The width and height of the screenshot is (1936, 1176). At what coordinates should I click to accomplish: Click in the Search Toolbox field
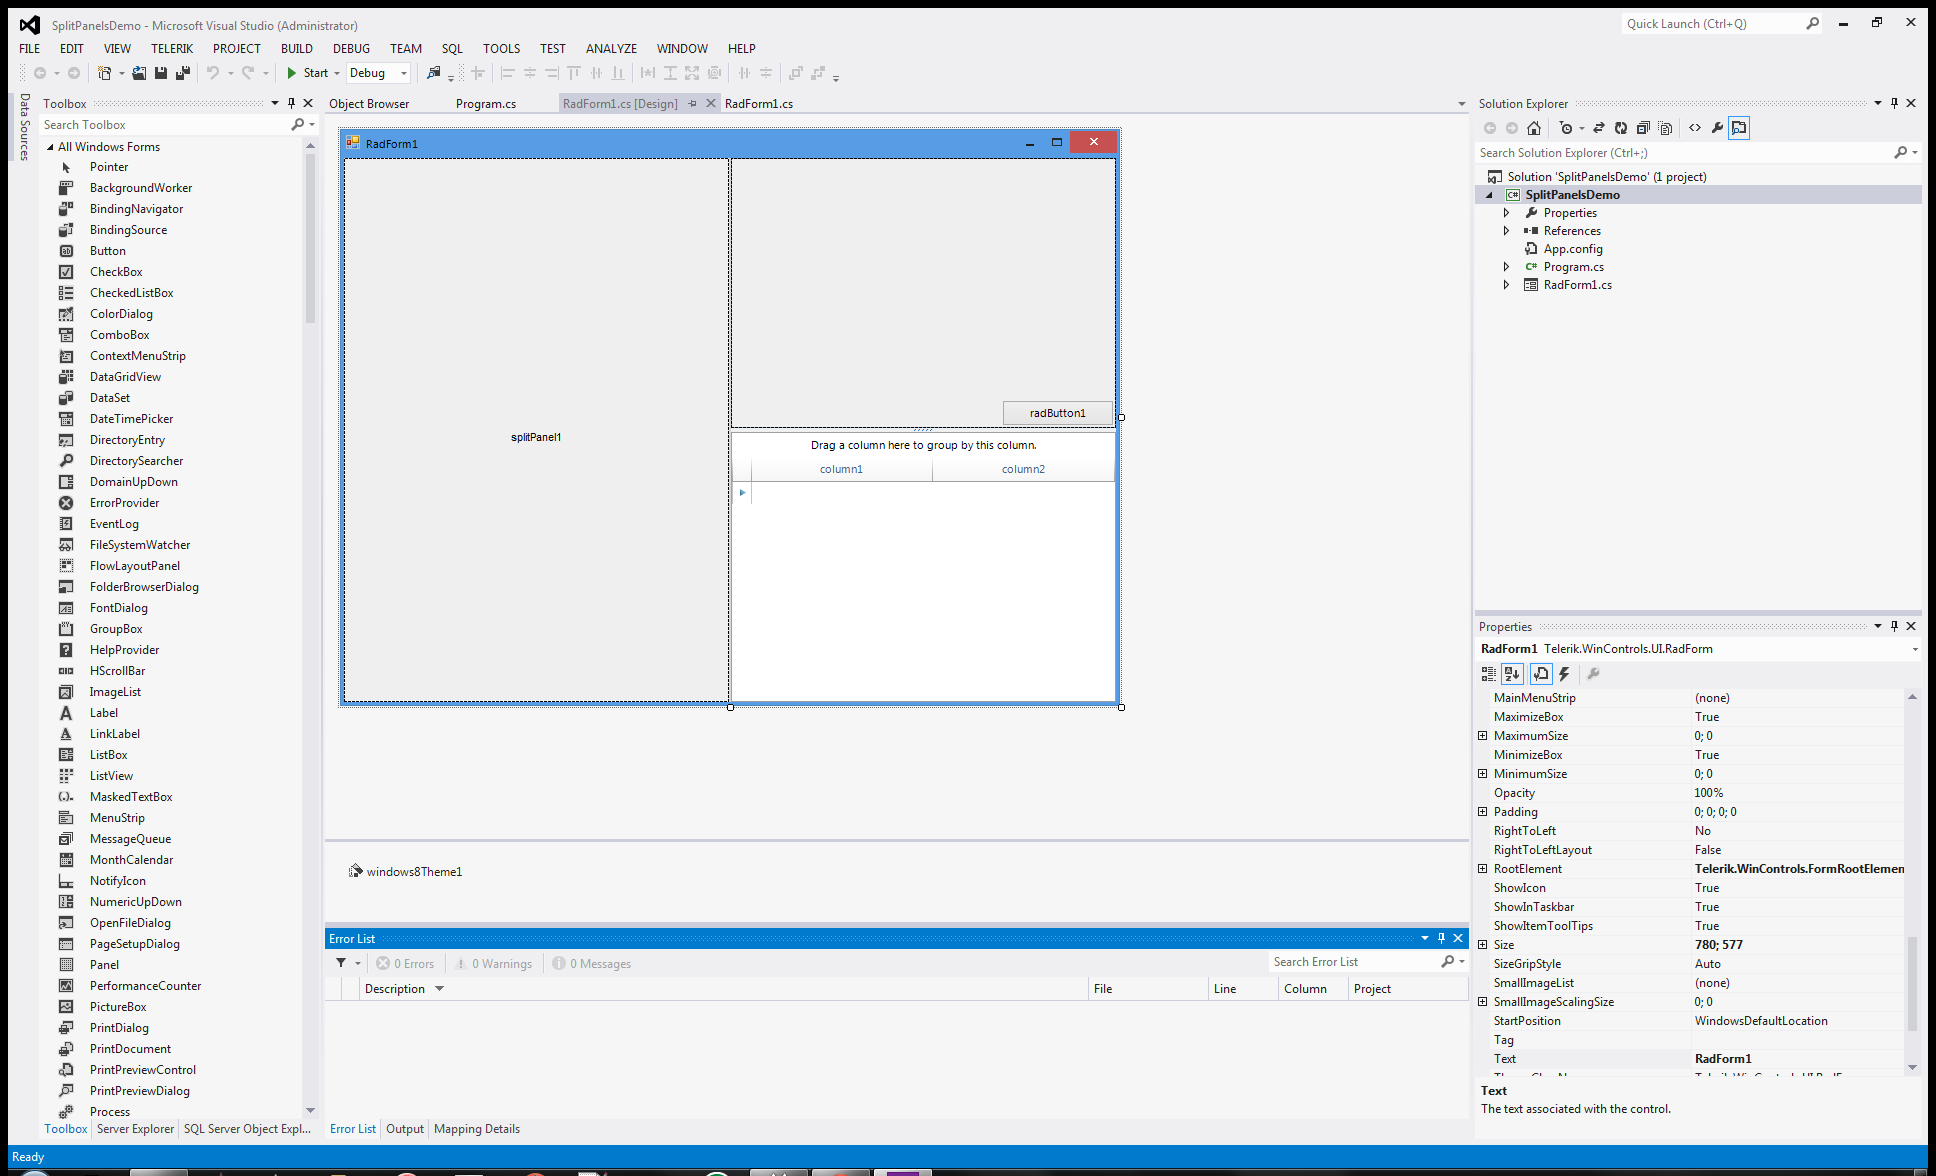click(x=165, y=125)
